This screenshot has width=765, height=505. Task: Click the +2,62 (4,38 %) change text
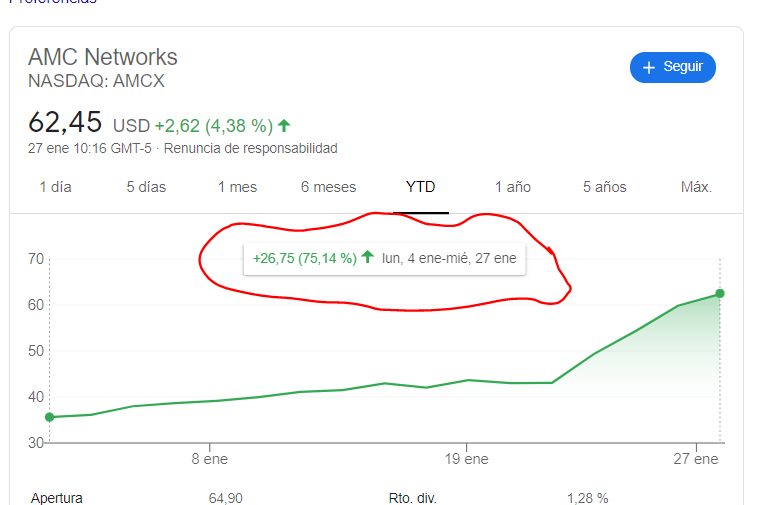coord(214,126)
